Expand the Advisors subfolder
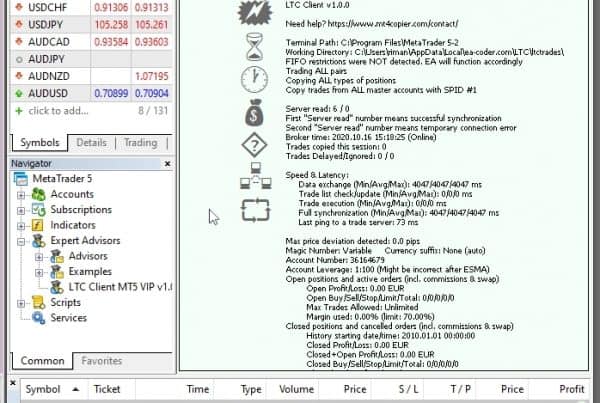This screenshot has width=600, height=403. 39,257
